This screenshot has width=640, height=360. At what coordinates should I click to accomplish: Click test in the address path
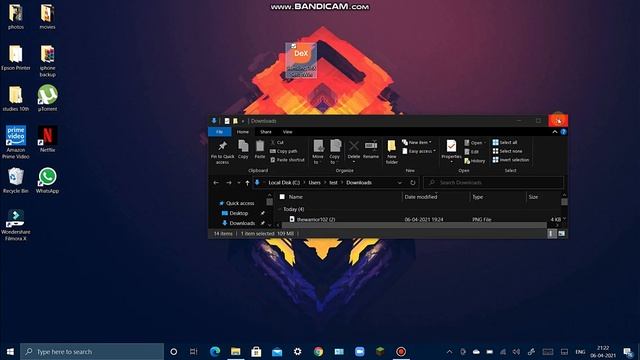[x=333, y=182]
